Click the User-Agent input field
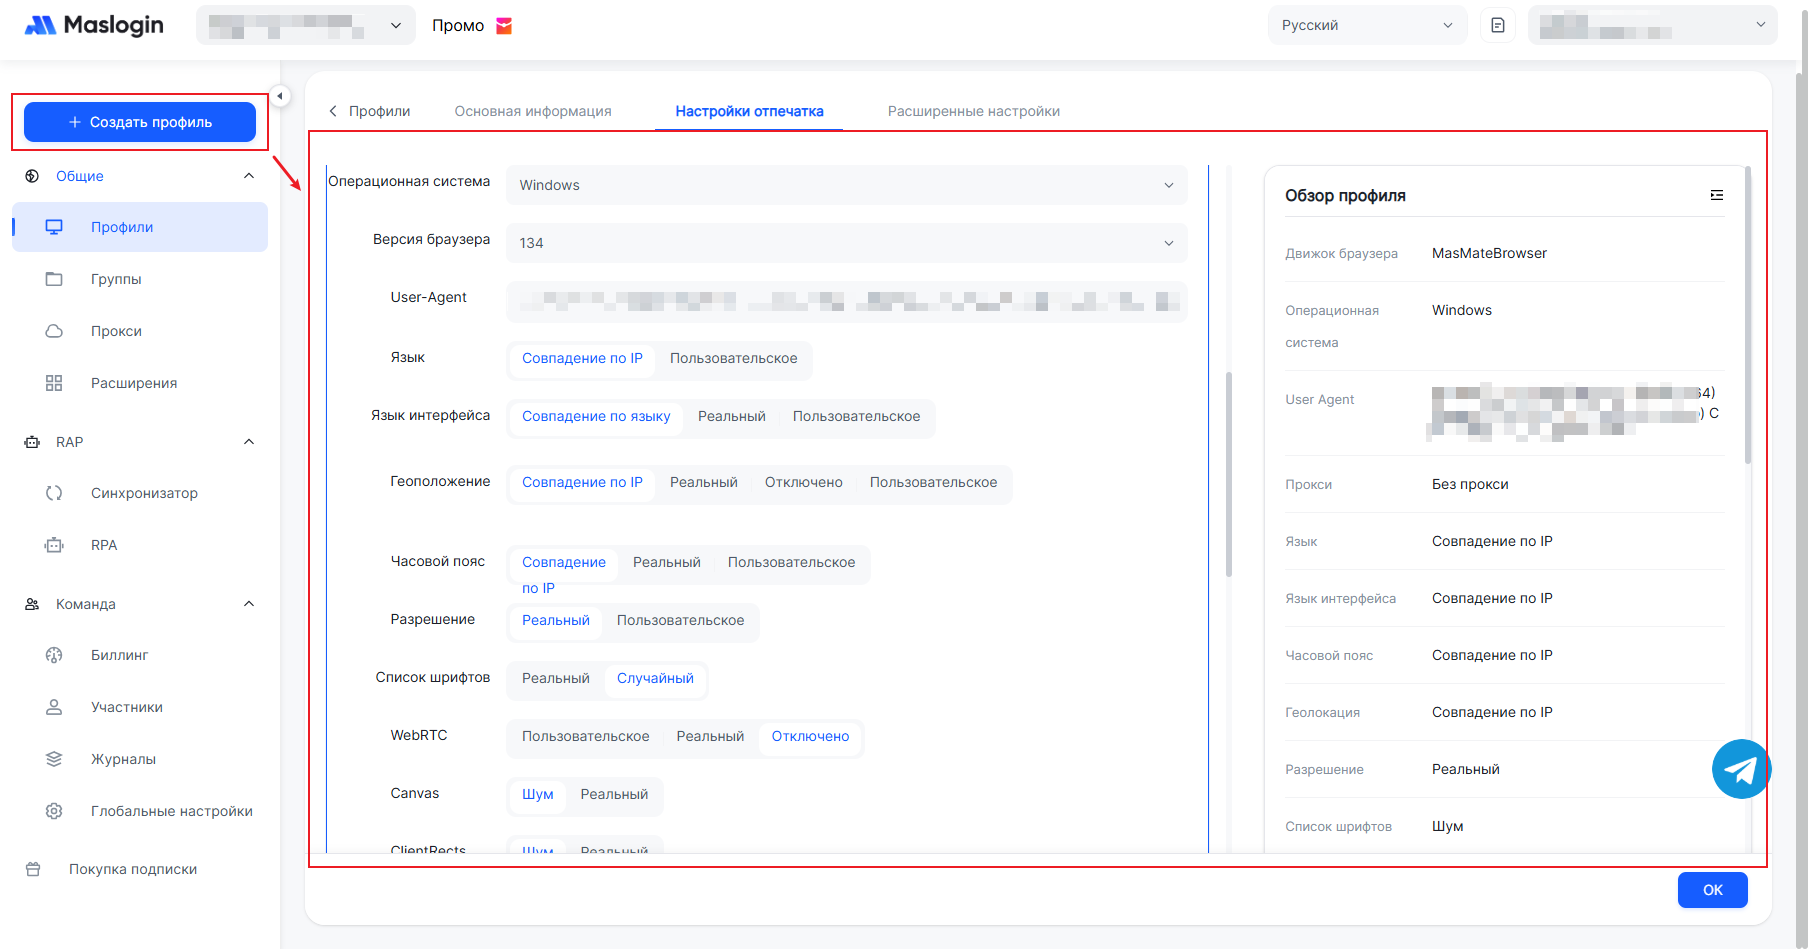The height and width of the screenshot is (949, 1808). tap(846, 301)
